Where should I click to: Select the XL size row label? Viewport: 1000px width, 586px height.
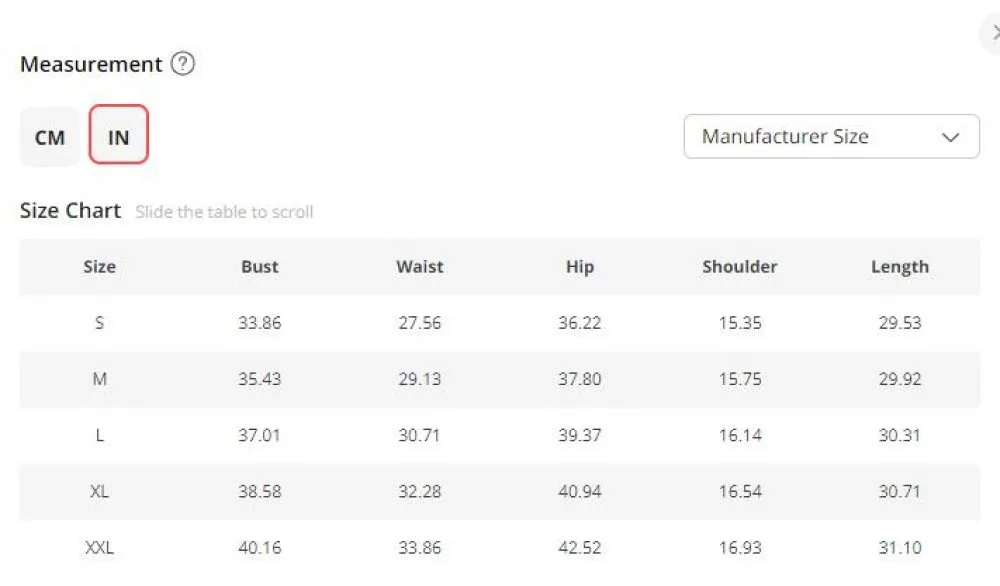pos(99,491)
